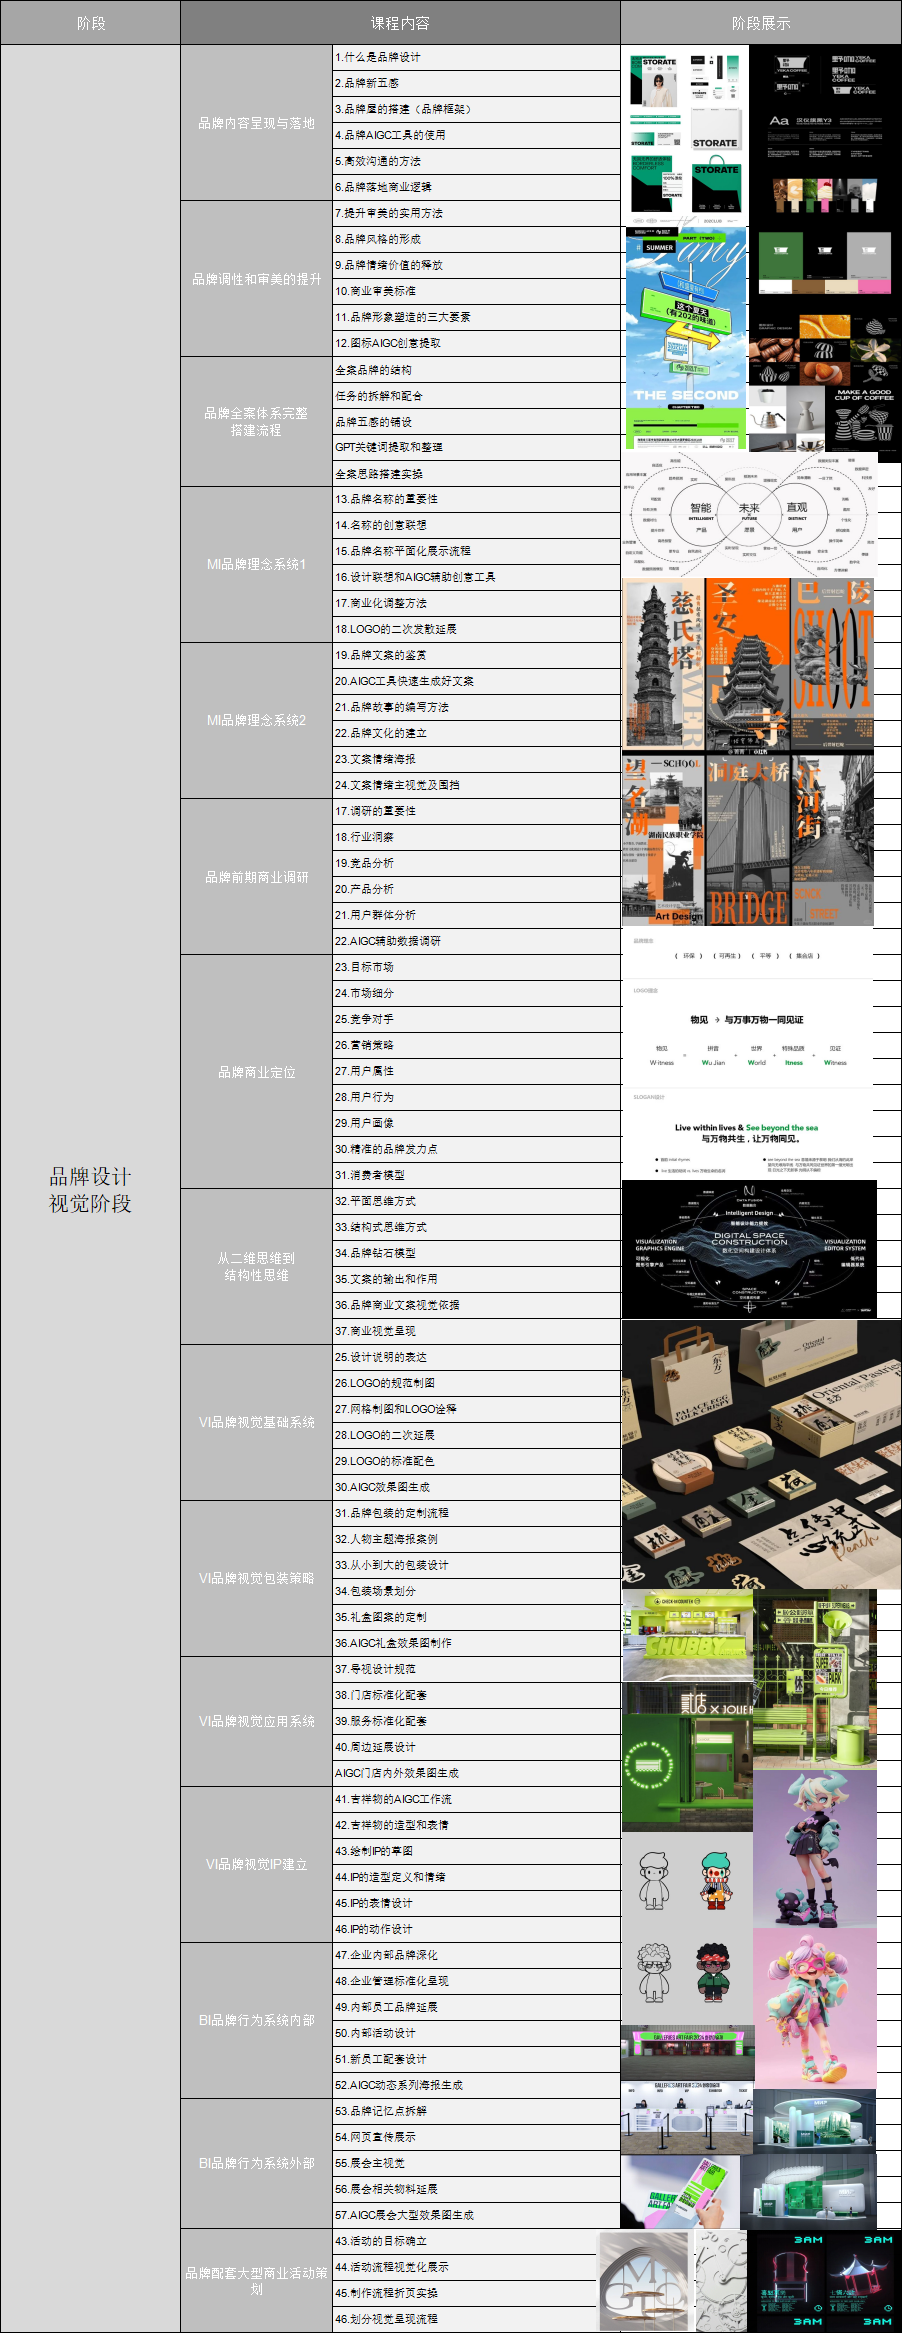Open the blue-sky SUMMER poster image
Viewport: 903px width, 2334px height.
[x=686, y=338]
